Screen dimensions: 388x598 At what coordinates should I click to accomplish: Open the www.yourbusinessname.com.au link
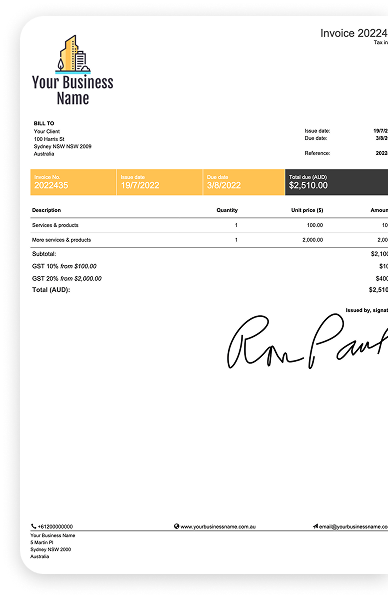(x=218, y=527)
